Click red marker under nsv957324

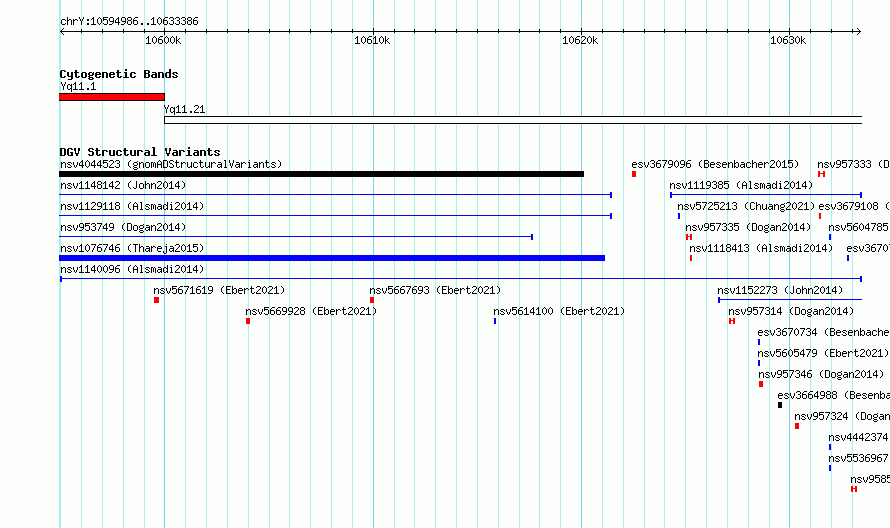(x=797, y=426)
